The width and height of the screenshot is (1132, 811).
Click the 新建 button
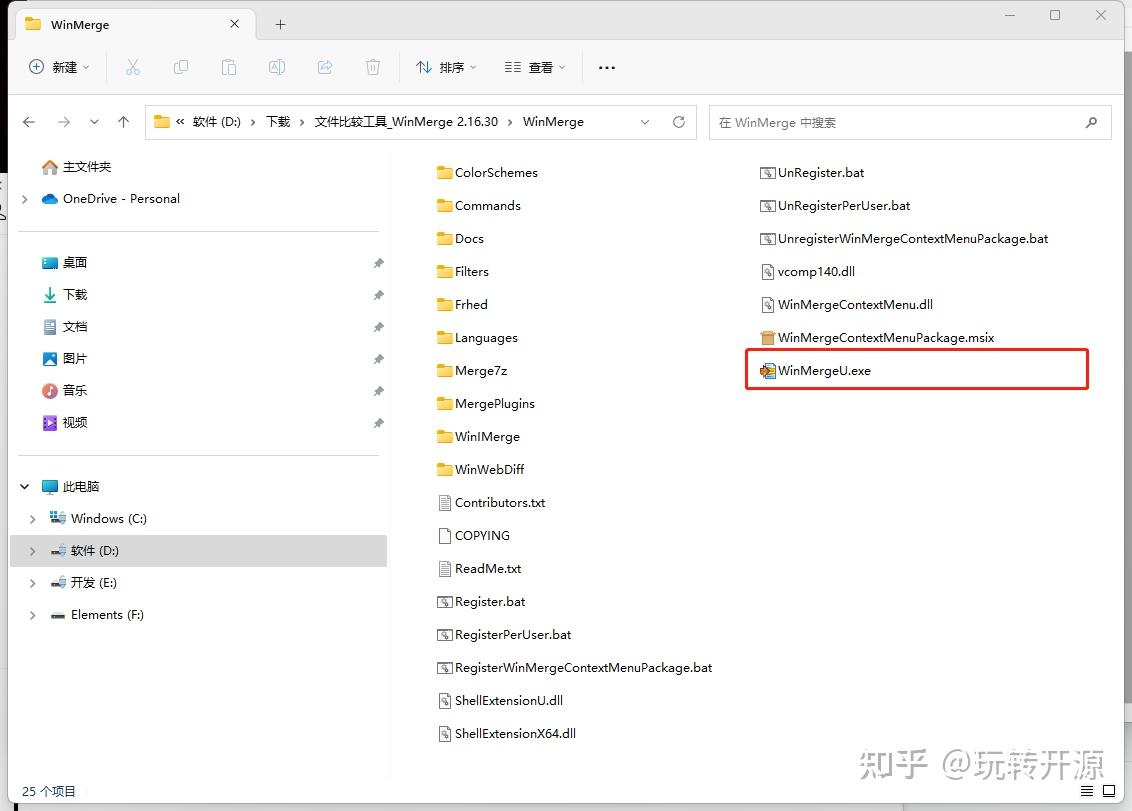[x=57, y=67]
